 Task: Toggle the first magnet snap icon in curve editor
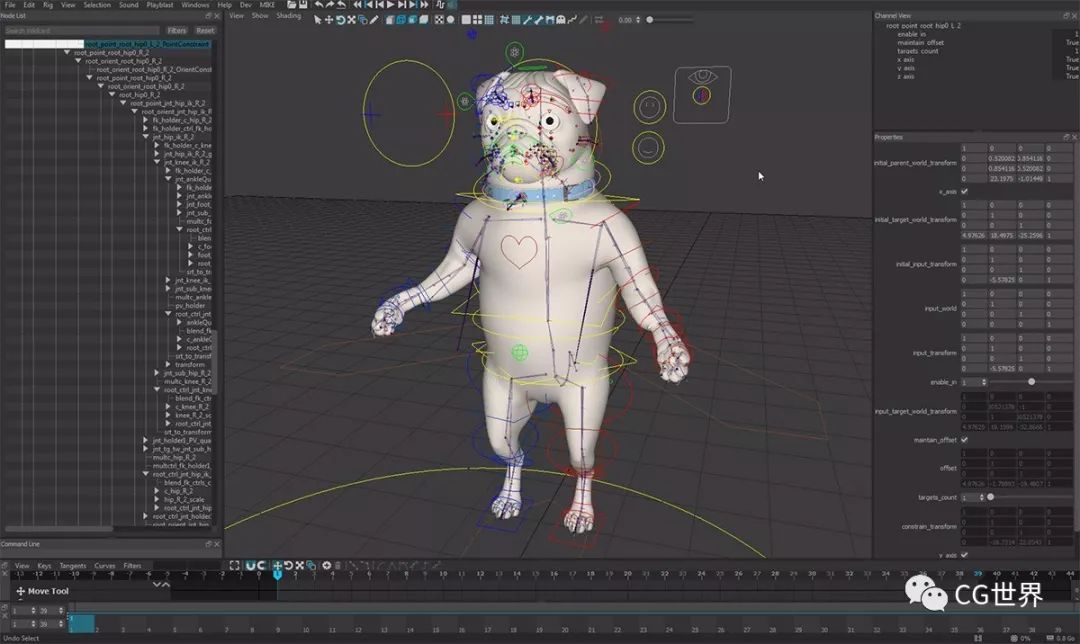tap(251, 565)
